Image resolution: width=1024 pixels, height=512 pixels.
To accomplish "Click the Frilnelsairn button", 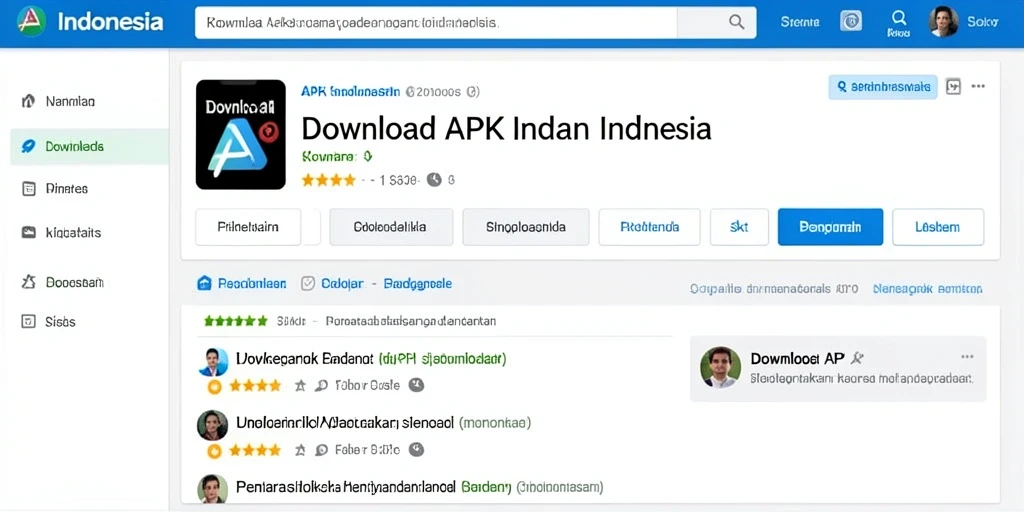I will click(248, 227).
